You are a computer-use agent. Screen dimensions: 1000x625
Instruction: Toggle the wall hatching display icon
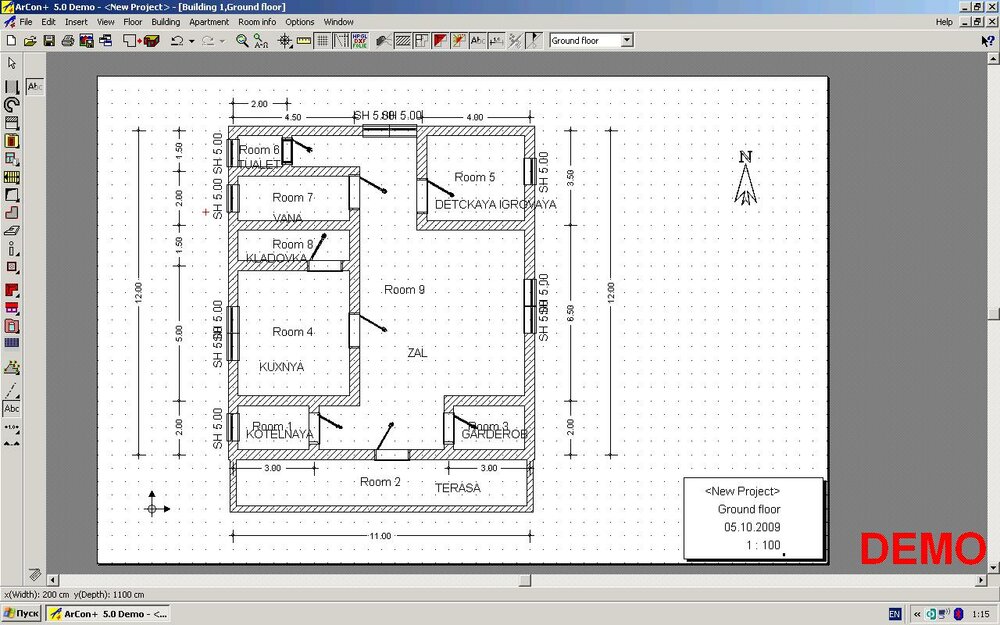(402, 41)
